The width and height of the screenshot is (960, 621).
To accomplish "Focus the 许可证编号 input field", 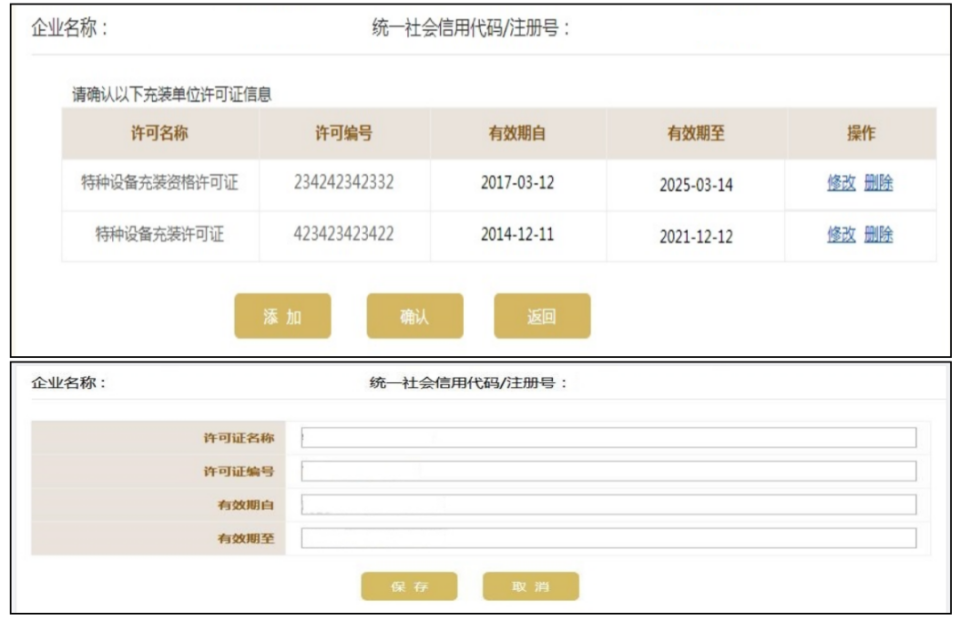I will [609, 471].
